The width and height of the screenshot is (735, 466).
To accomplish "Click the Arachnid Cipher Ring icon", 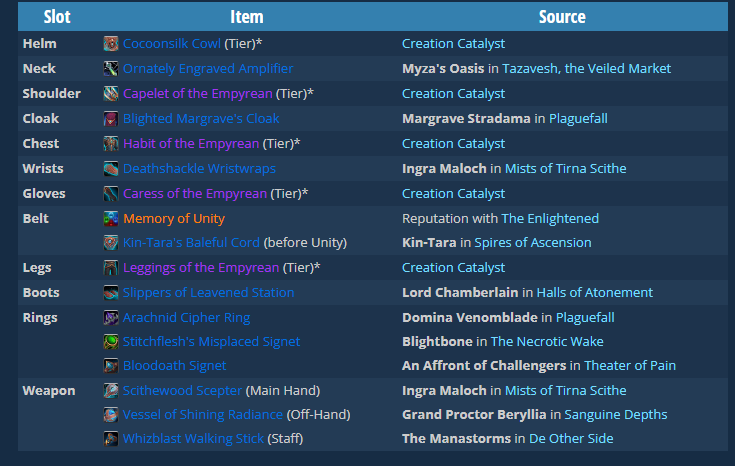I will pos(111,318).
